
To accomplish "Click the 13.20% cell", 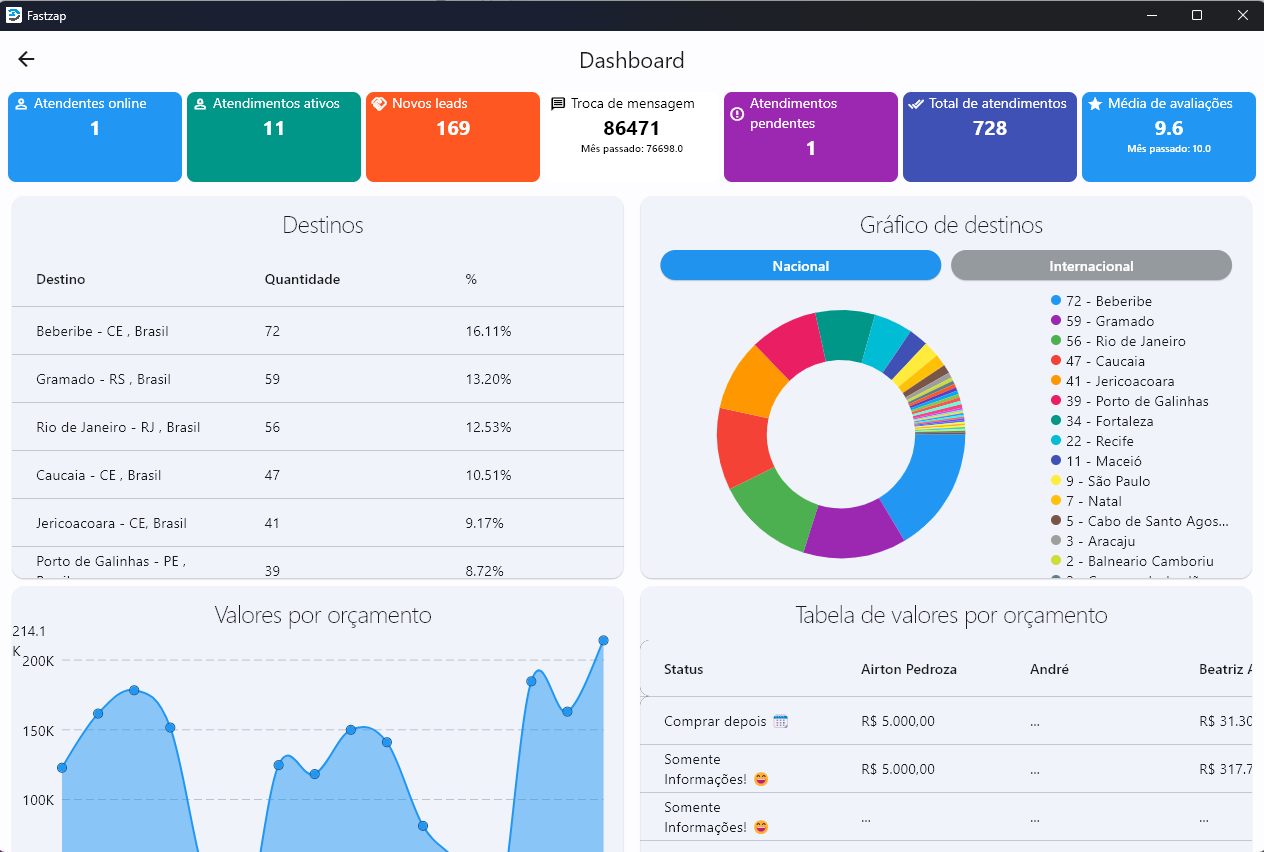I will click(489, 379).
